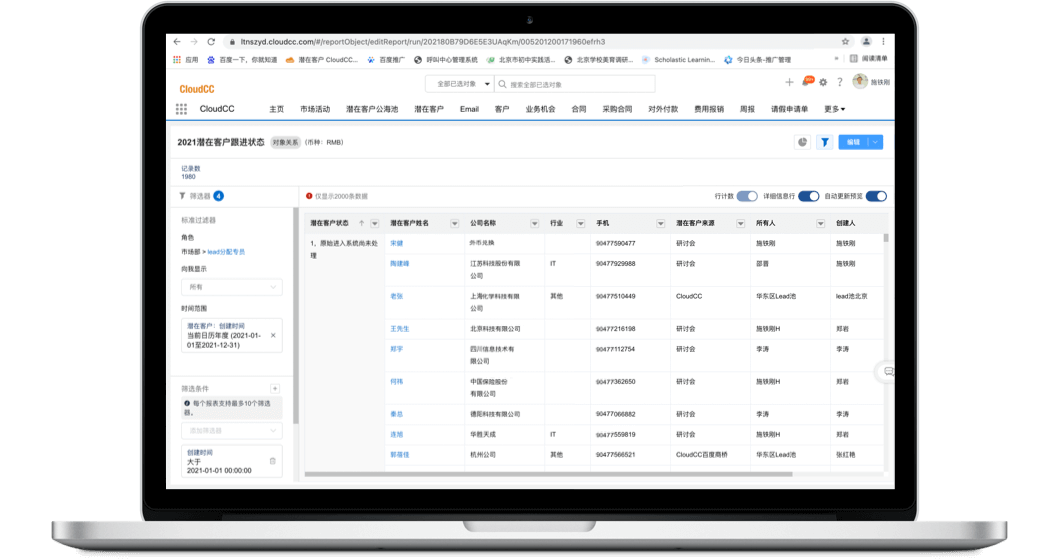Click the phone cell 90477590477
Image resolution: width=1060 pixels, height=559 pixels.
[x=615, y=243]
